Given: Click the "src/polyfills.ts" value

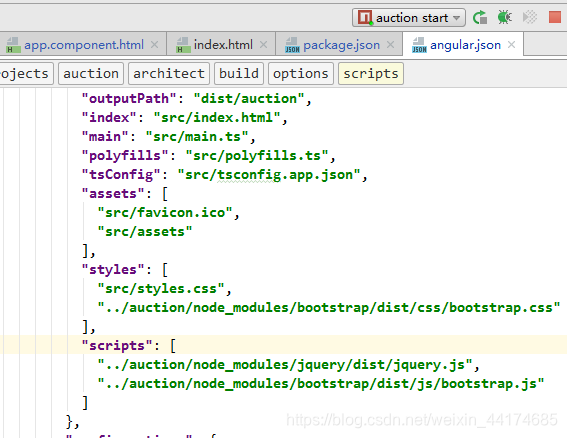Looking at the screenshot, I should [257, 156].
